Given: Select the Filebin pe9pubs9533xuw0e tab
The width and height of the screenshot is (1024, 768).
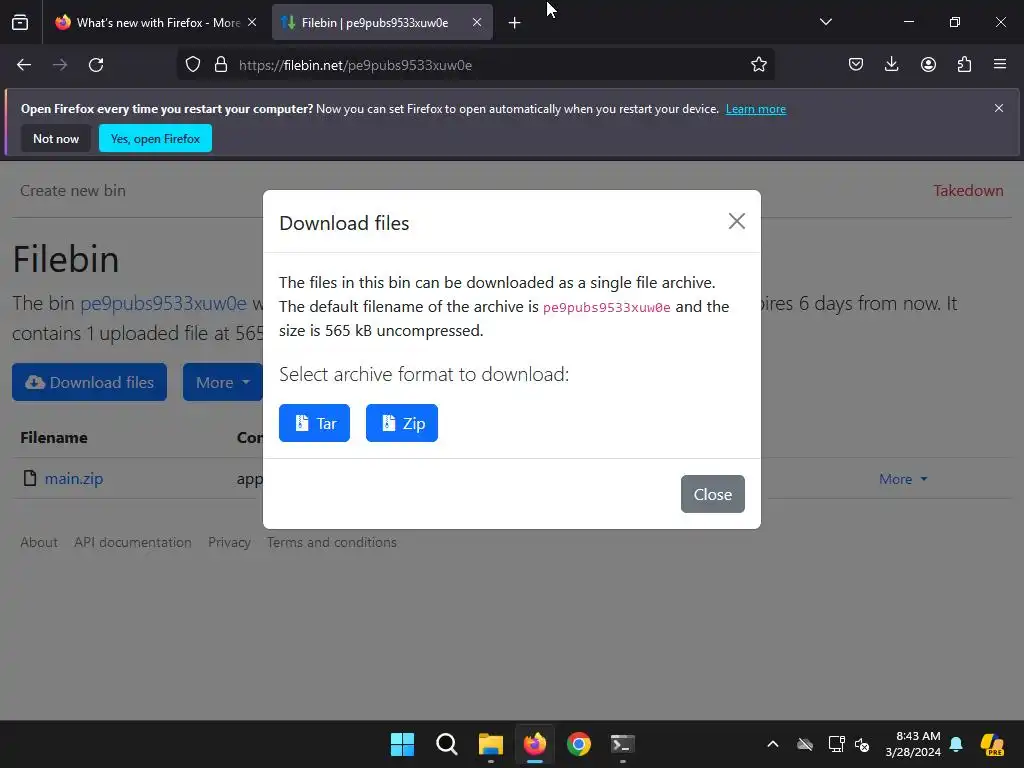Looking at the screenshot, I should coord(382,22).
